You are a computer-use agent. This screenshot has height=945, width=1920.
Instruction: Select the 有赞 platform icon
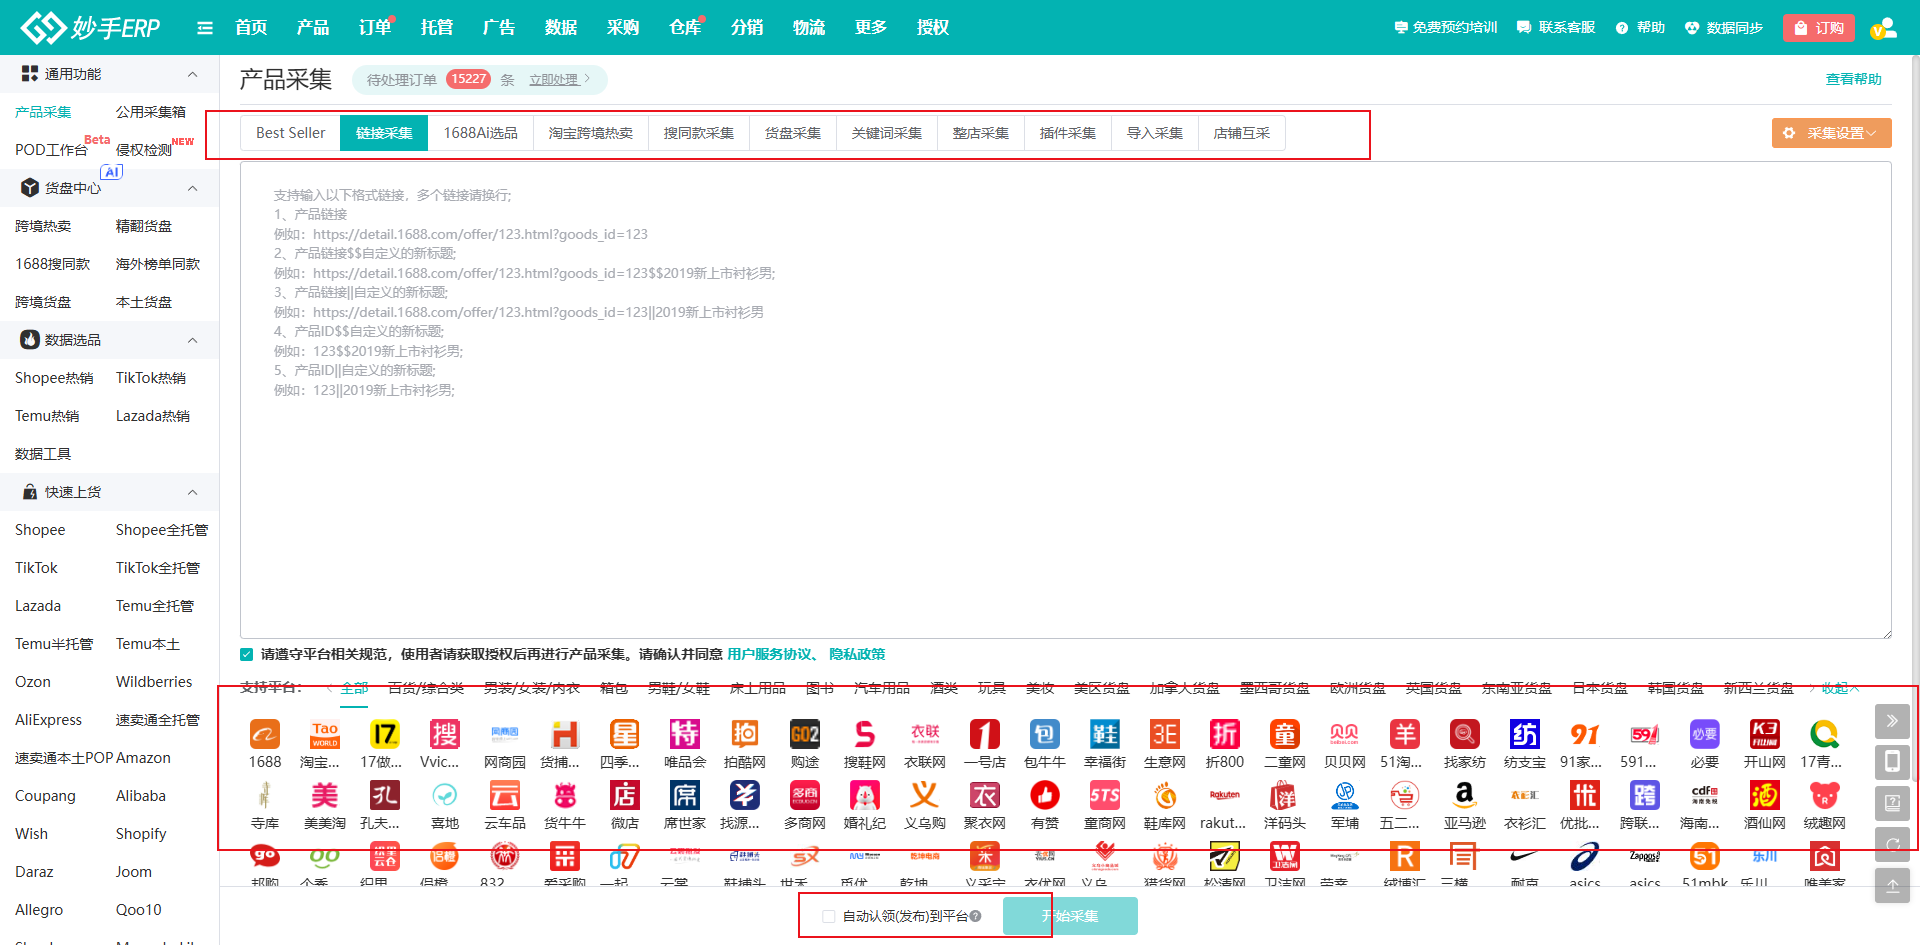click(1045, 796)
